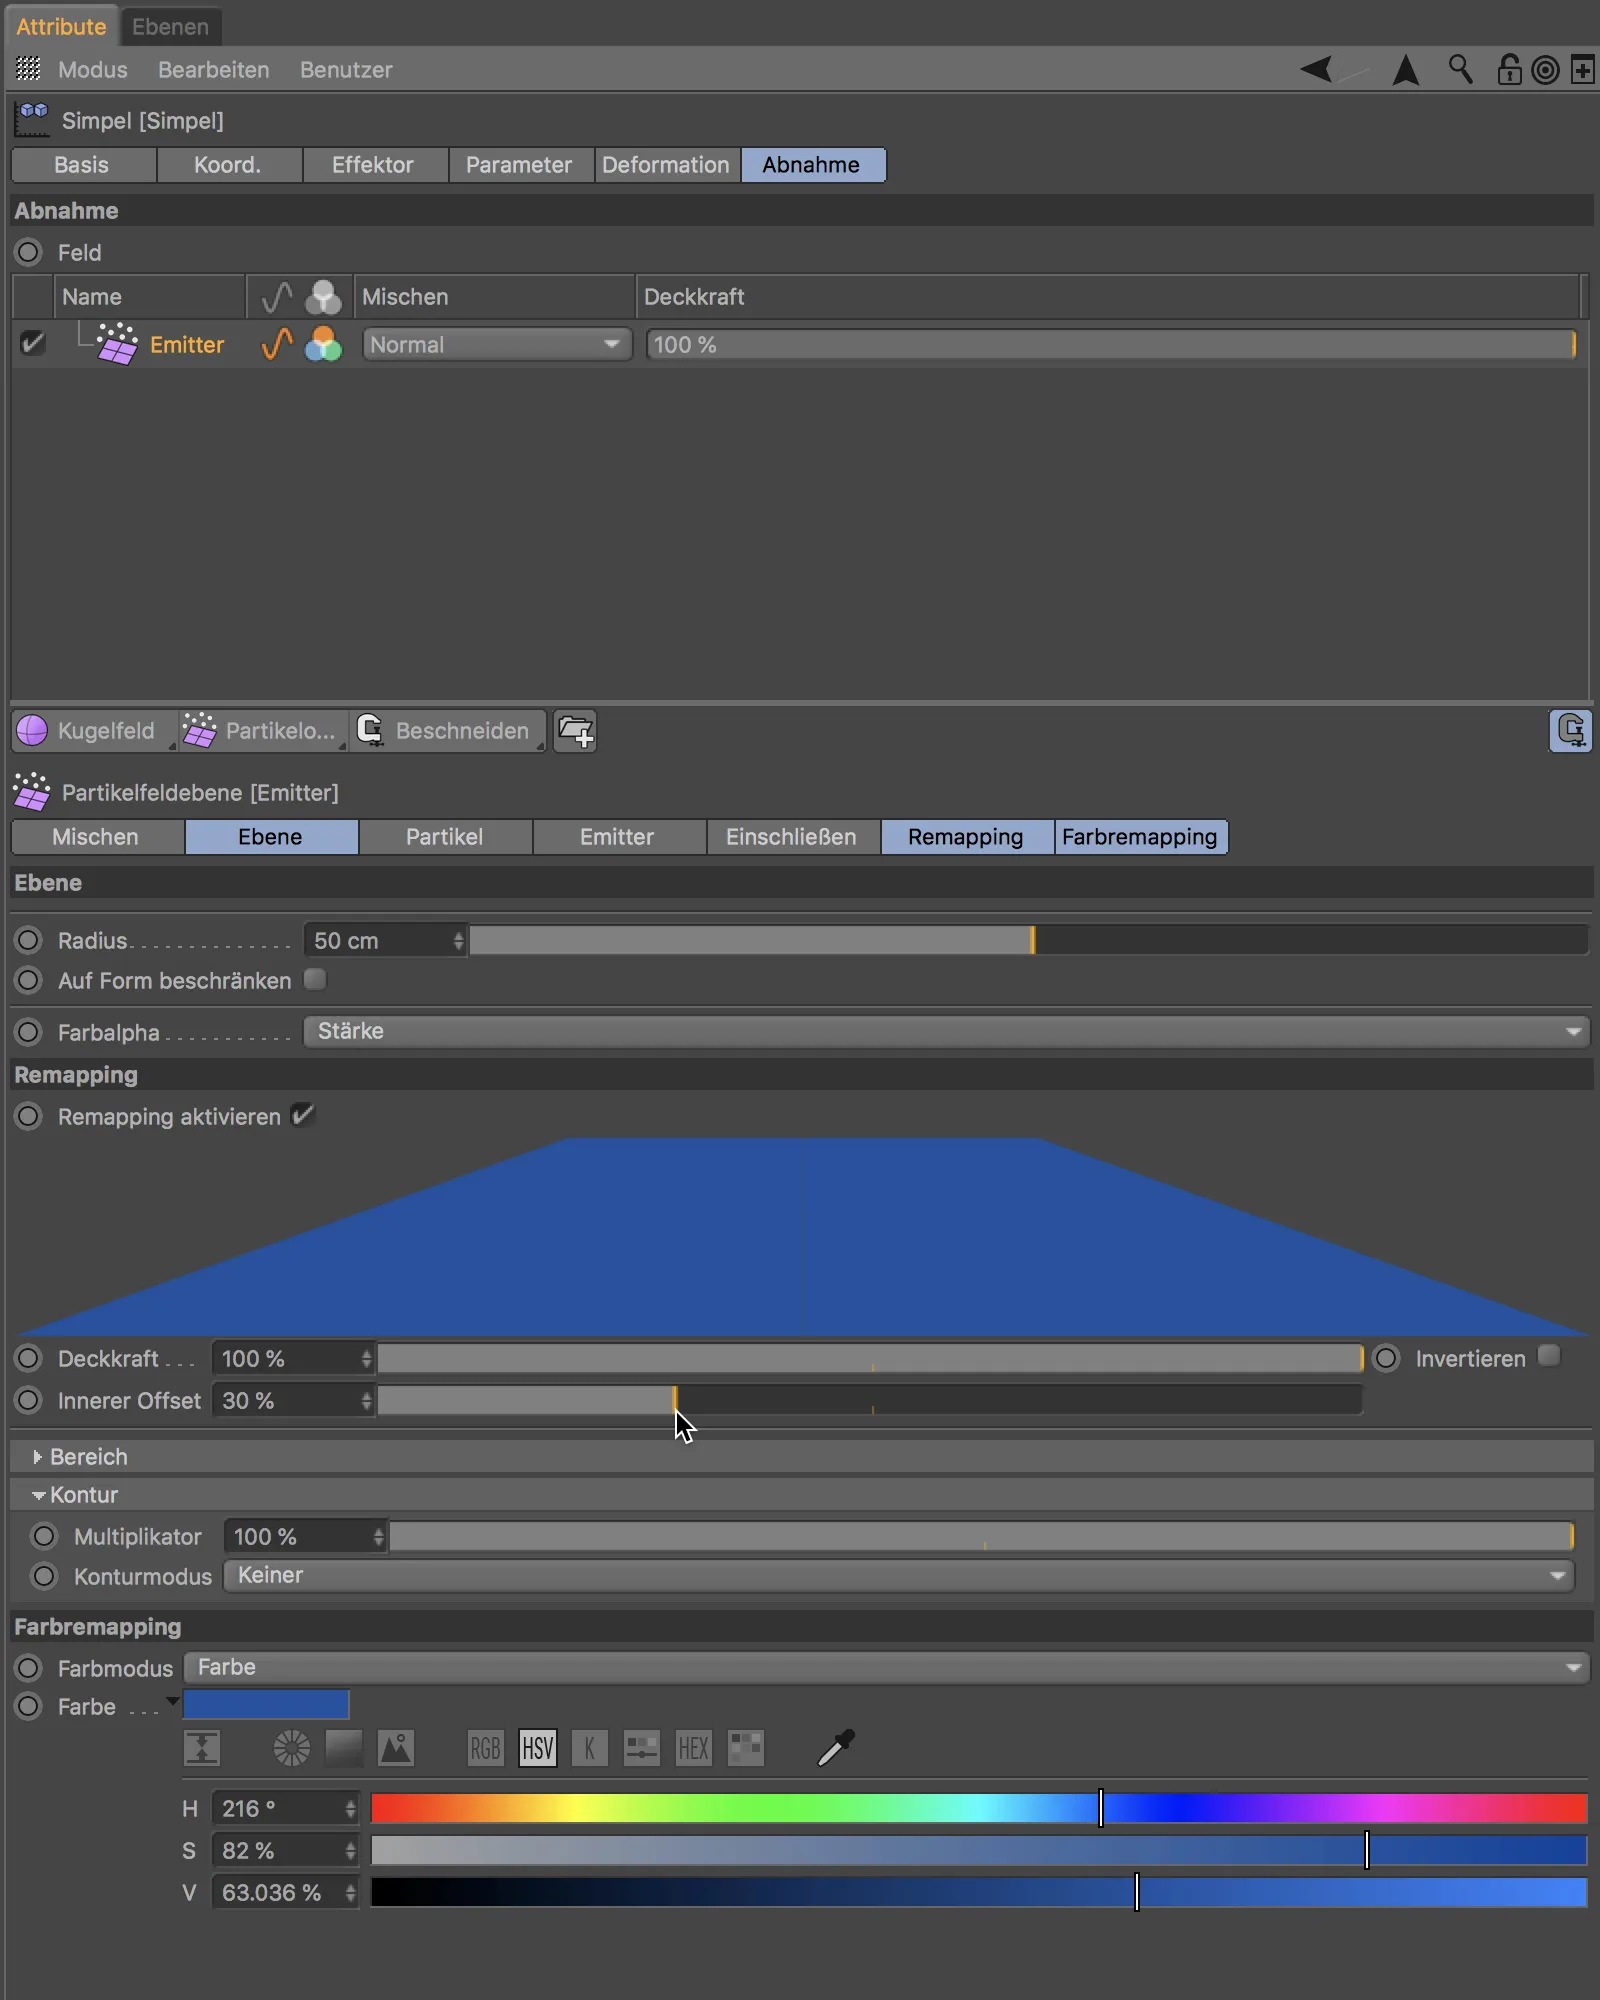Click Radius animation keyframe circle
This screenshot has height=2000, width=1600.
point(28,940)
